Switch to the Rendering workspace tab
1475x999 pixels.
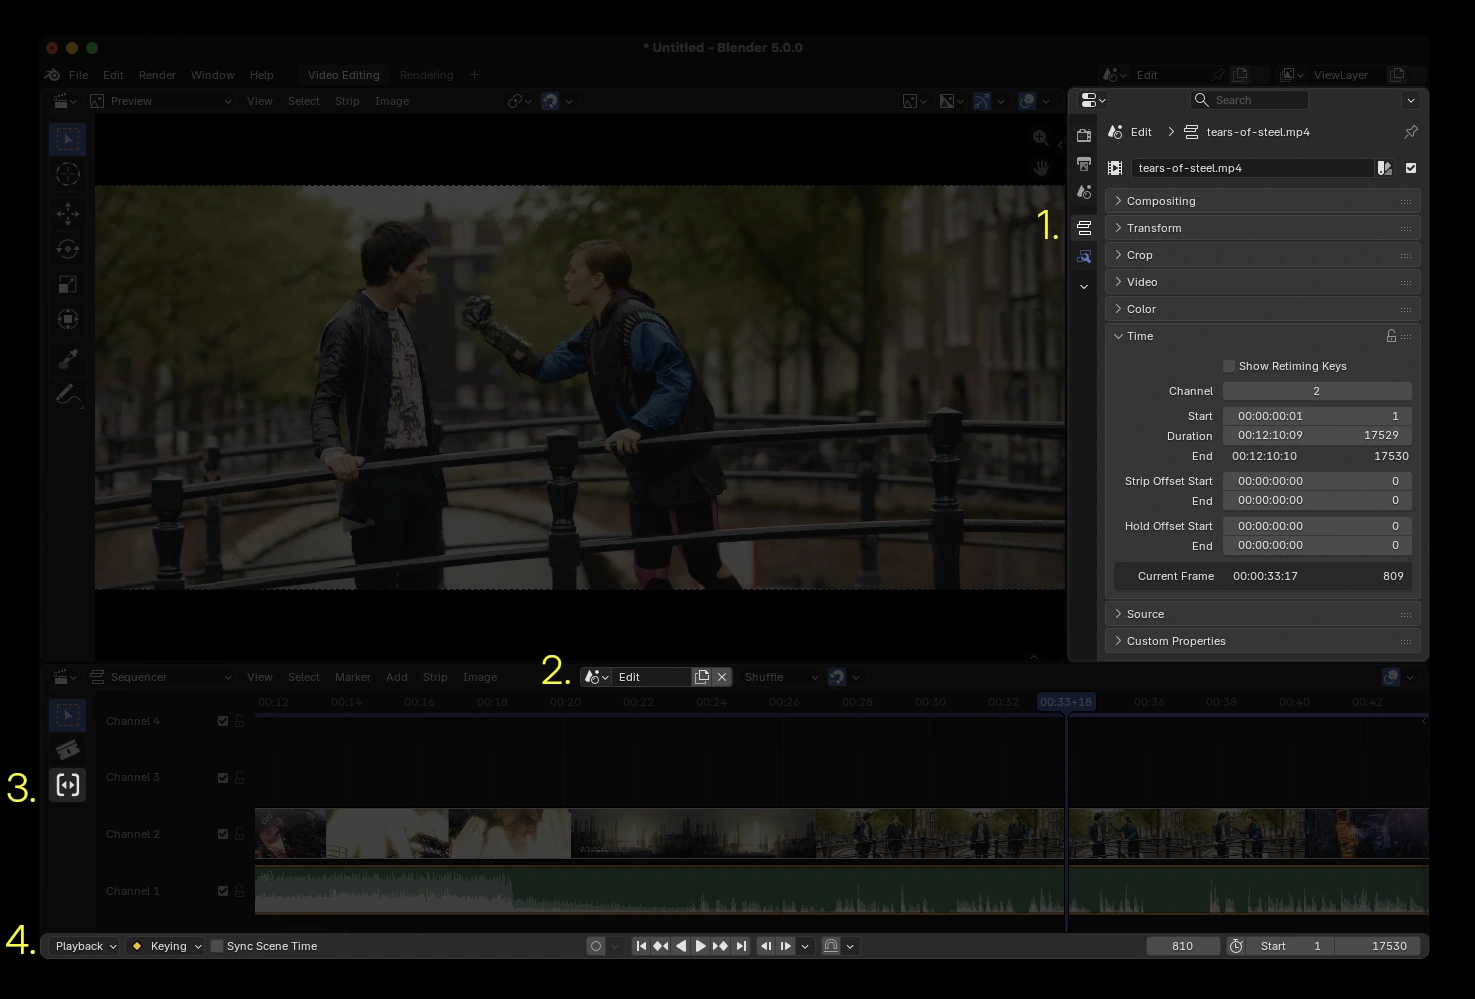click(x=426, y=74)
